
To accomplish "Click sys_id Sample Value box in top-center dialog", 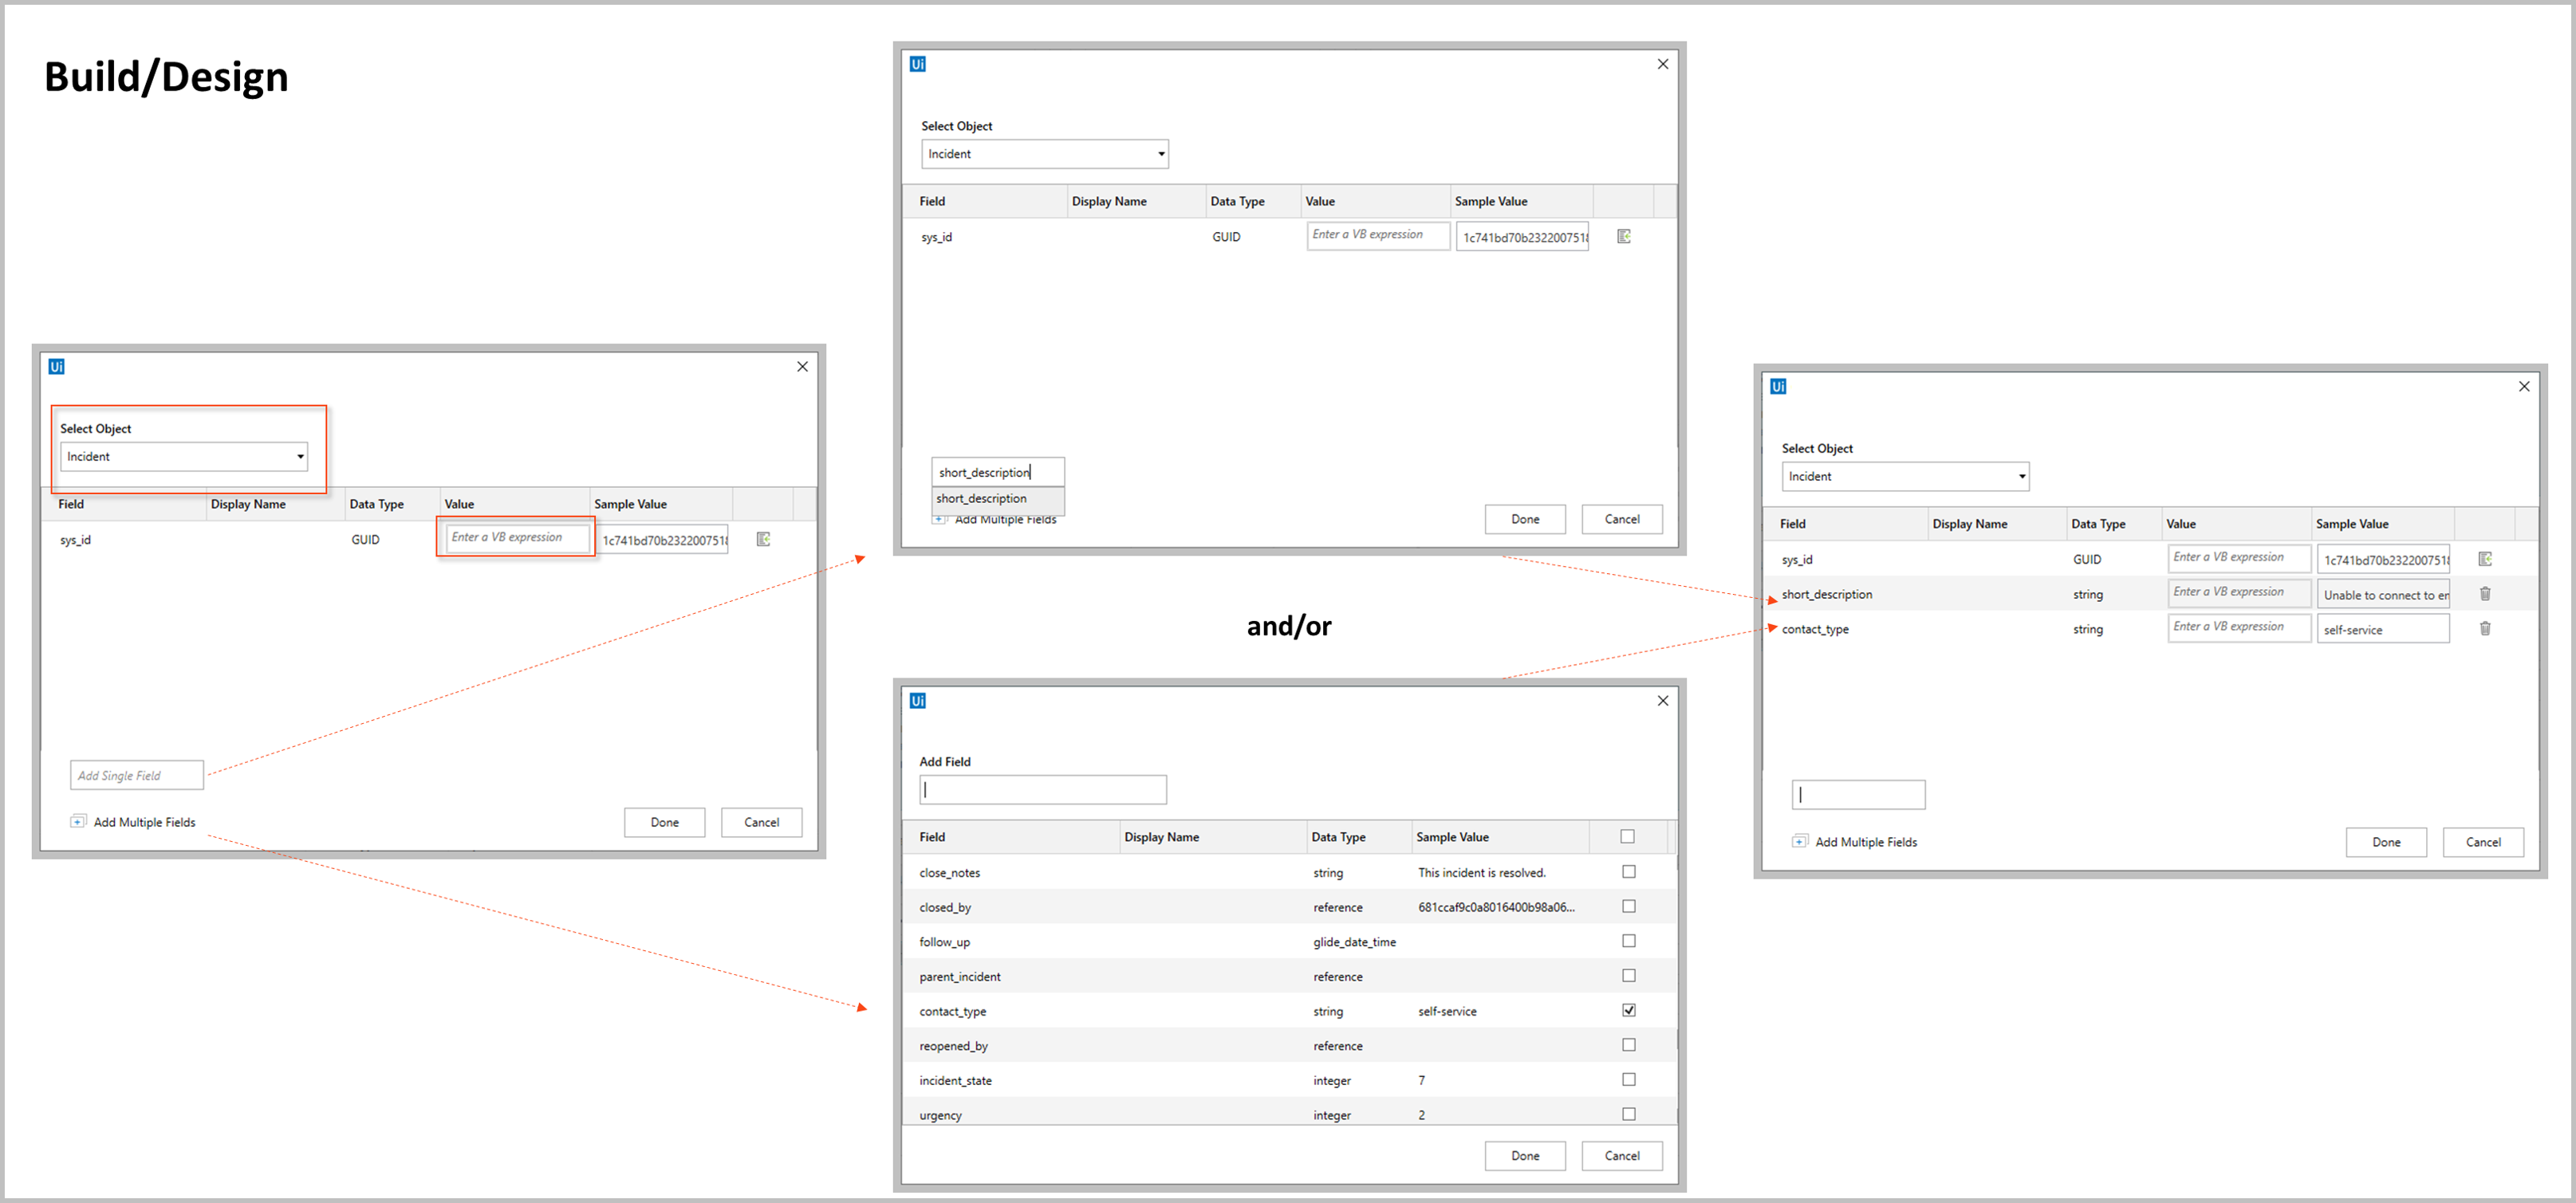I will (x=1523, y=238).
